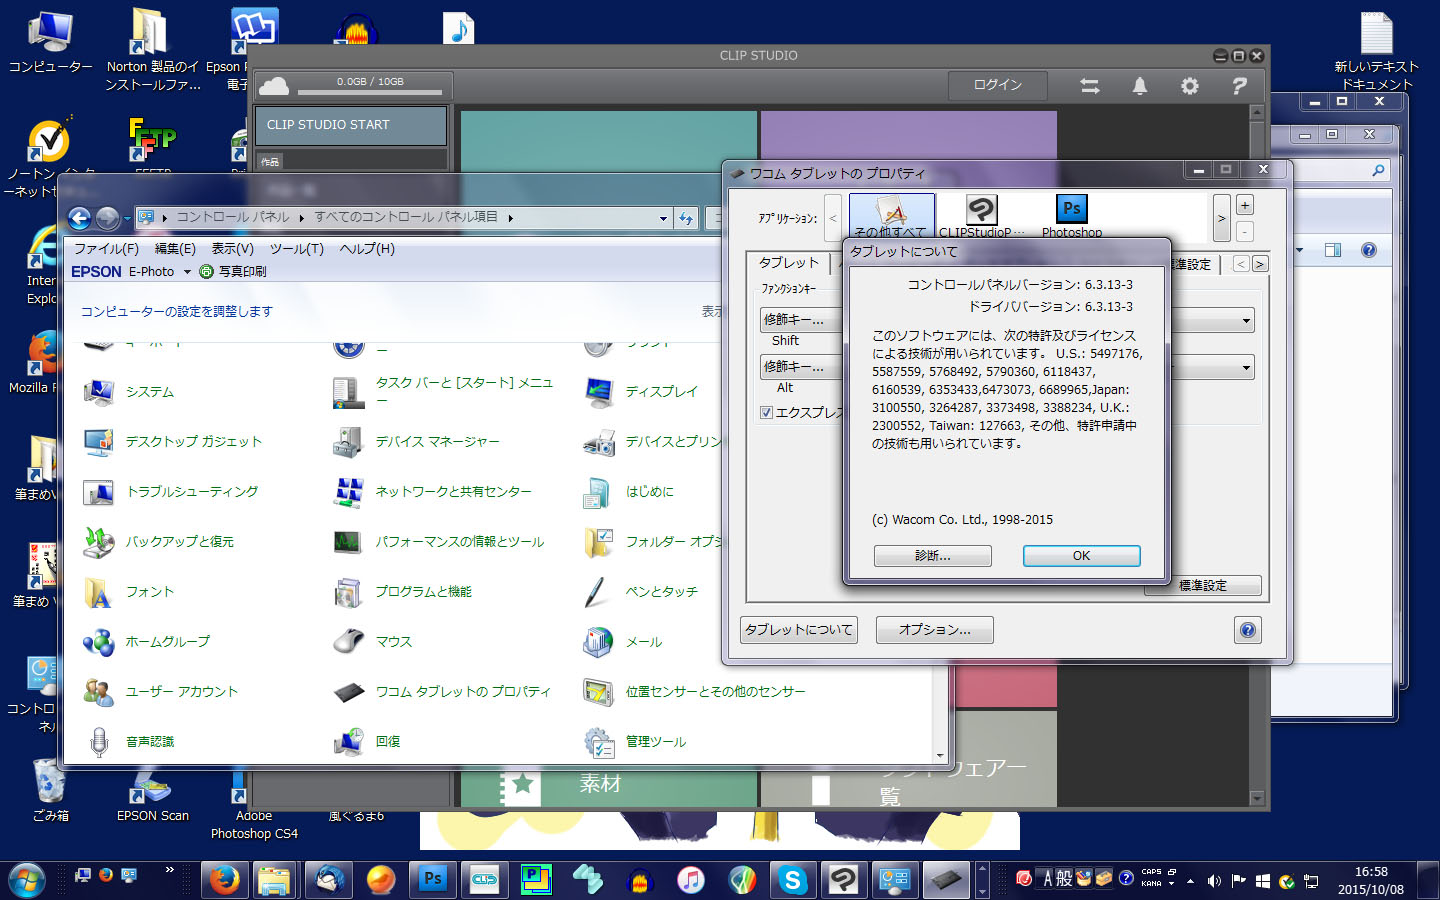Open CLIP STUDIO settings gear
Viewport: 1440px width, 900px height.
click(x=1189, y=86)
